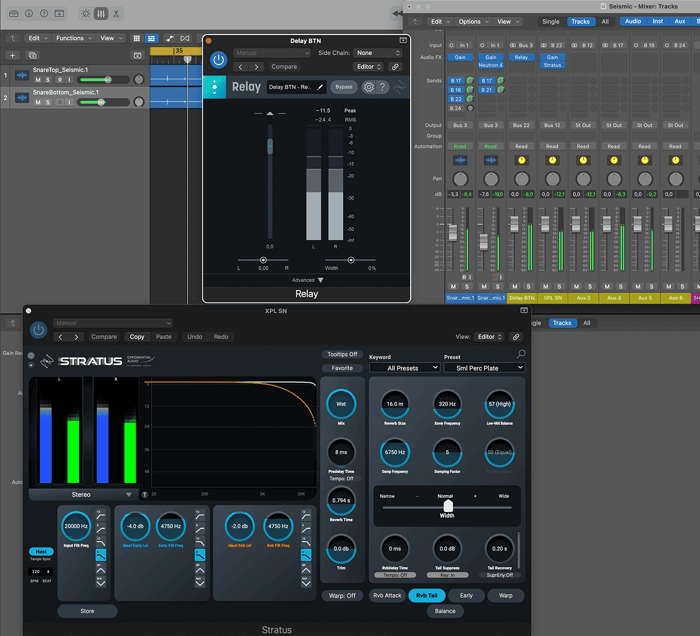Screen dimensions: 700x636
Task: Click the T icon below Stratus spectrum display
Action: (x=145, y=495)
